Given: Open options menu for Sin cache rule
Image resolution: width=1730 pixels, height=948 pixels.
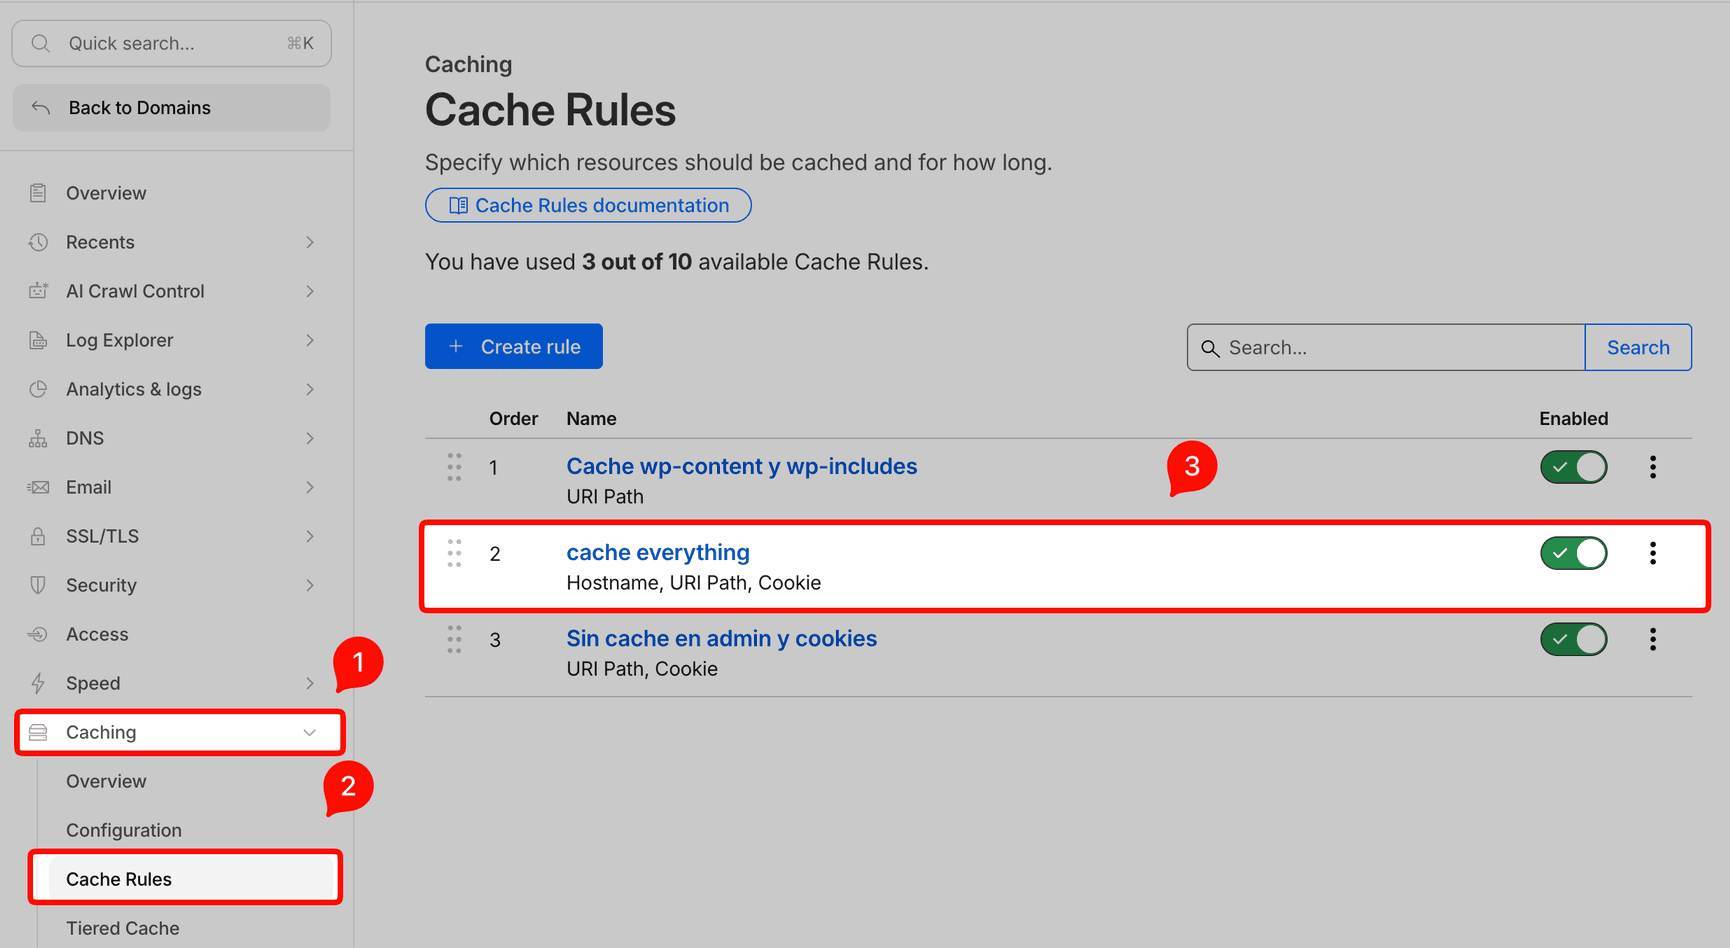Looking at the screenshot, I should click(x=1652, y=639).
